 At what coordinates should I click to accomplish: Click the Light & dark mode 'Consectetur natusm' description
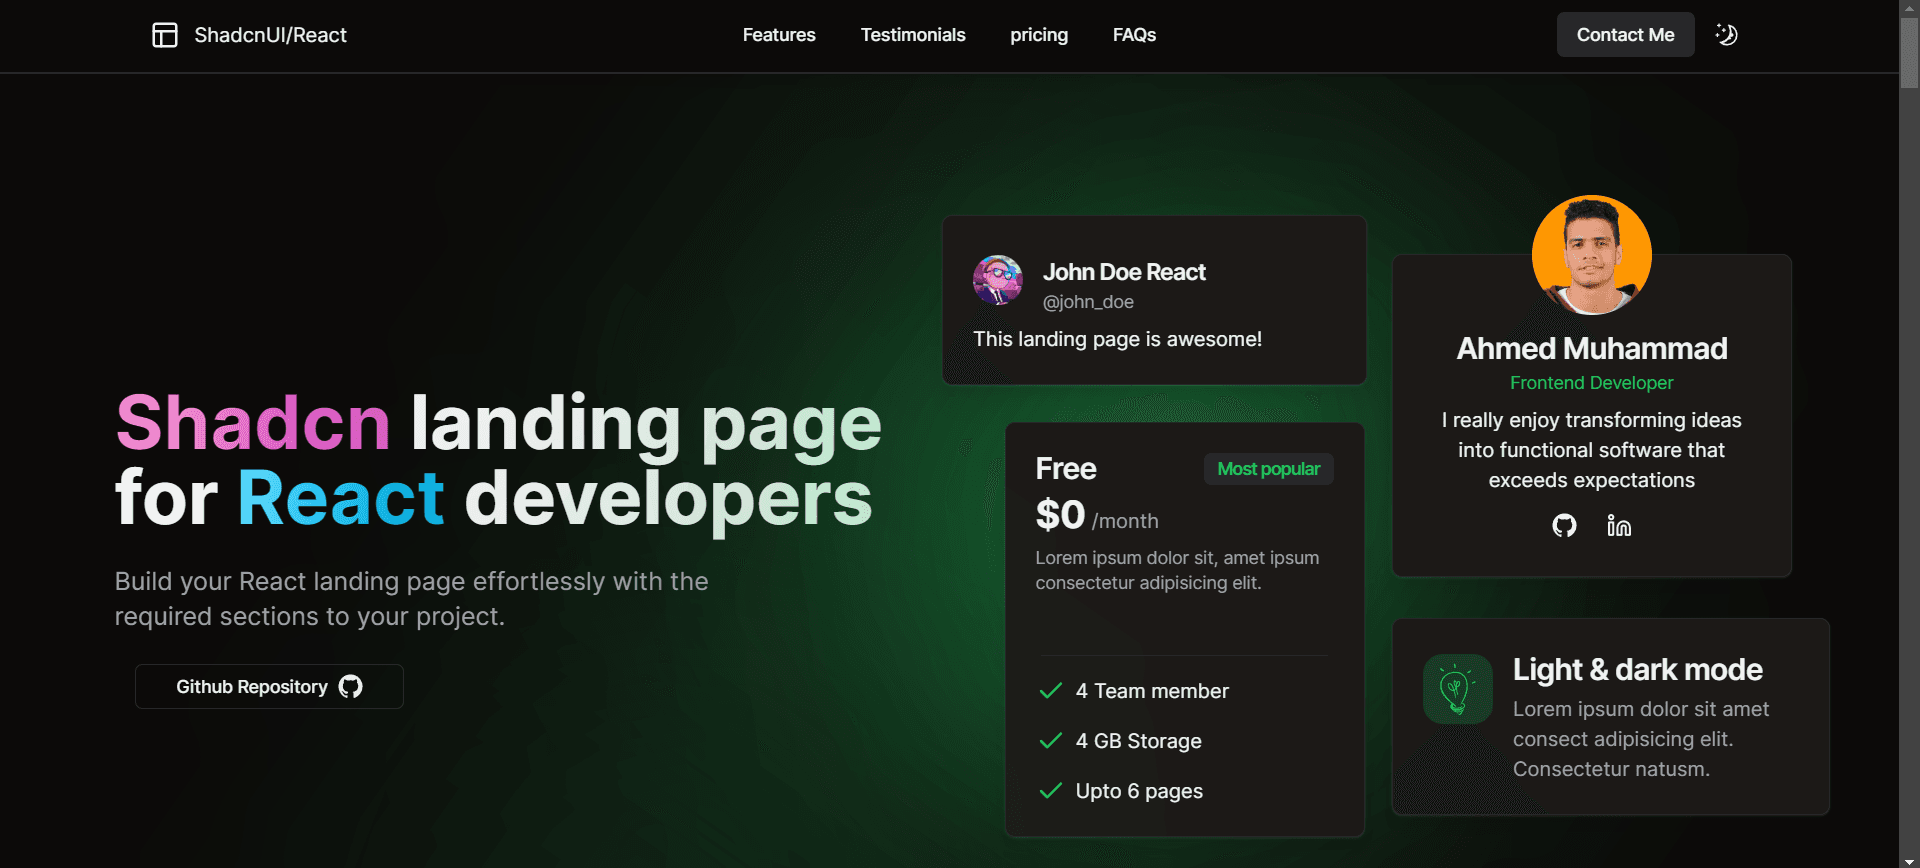point(1641,739)
